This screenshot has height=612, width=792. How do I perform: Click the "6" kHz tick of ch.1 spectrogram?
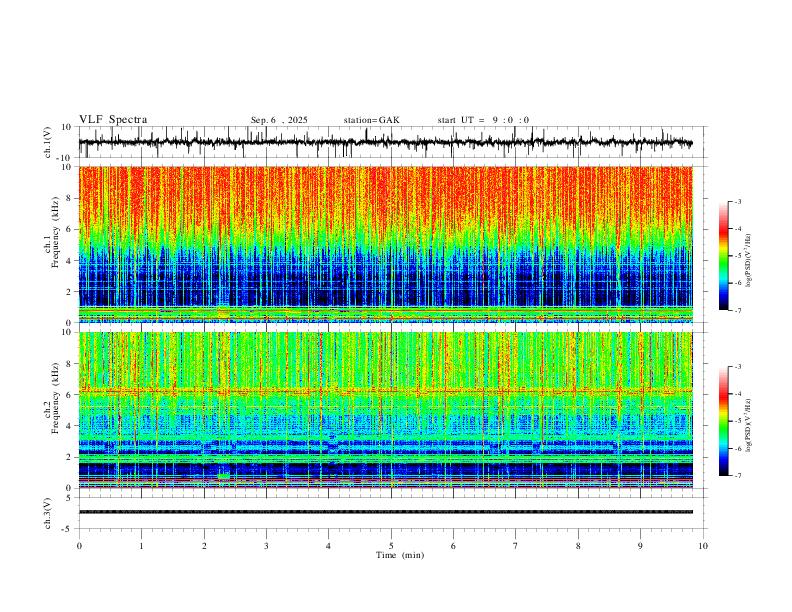coord(70,229)
